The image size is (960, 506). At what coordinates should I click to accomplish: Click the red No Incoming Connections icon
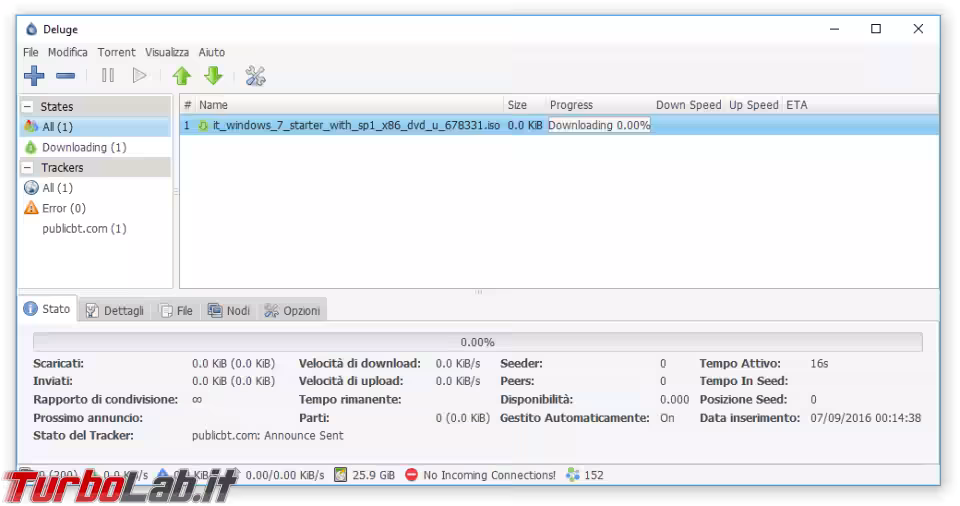[x=411, y=475]
